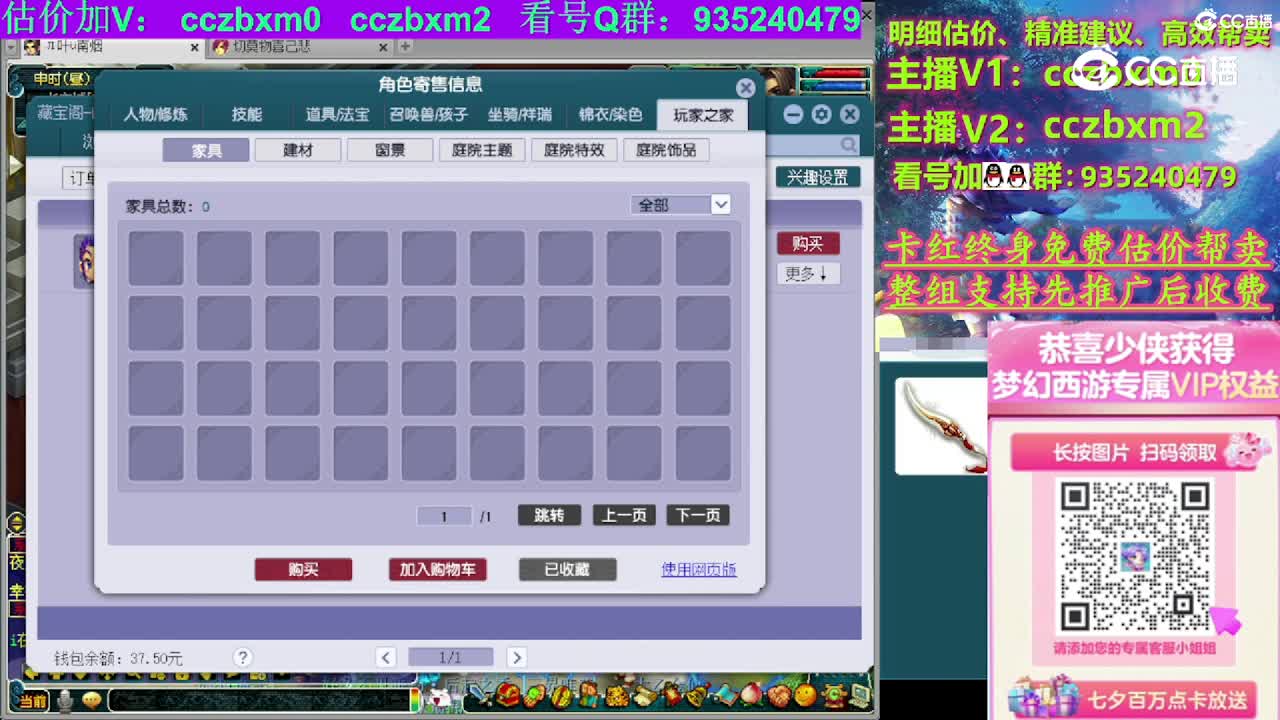Click the 下一页 button
The image size is (1280, 720).
[x=698, y=515]
